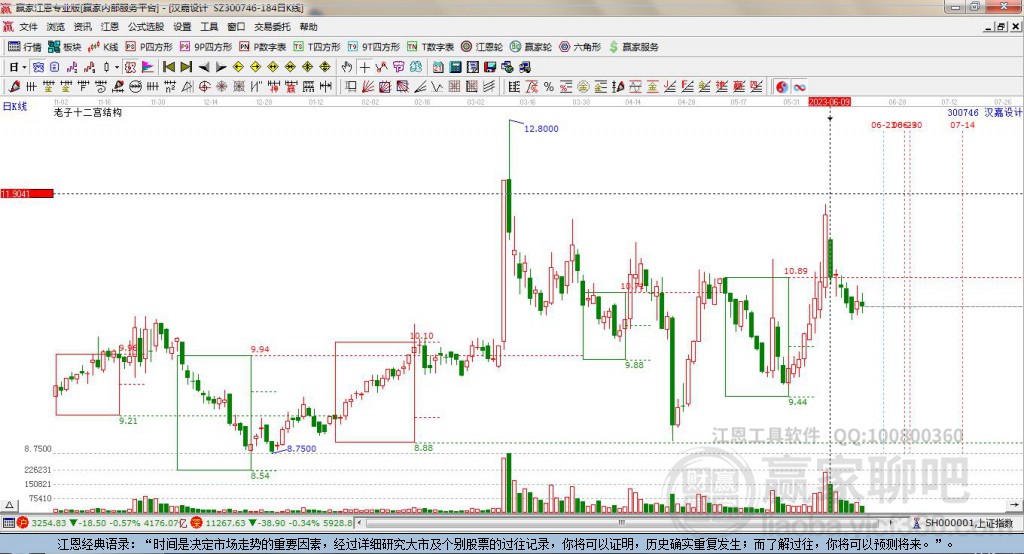Screen dimensions: 1024x554
Task: Click the right arrow button beside the chart
Action: [x=1014, y=505]
